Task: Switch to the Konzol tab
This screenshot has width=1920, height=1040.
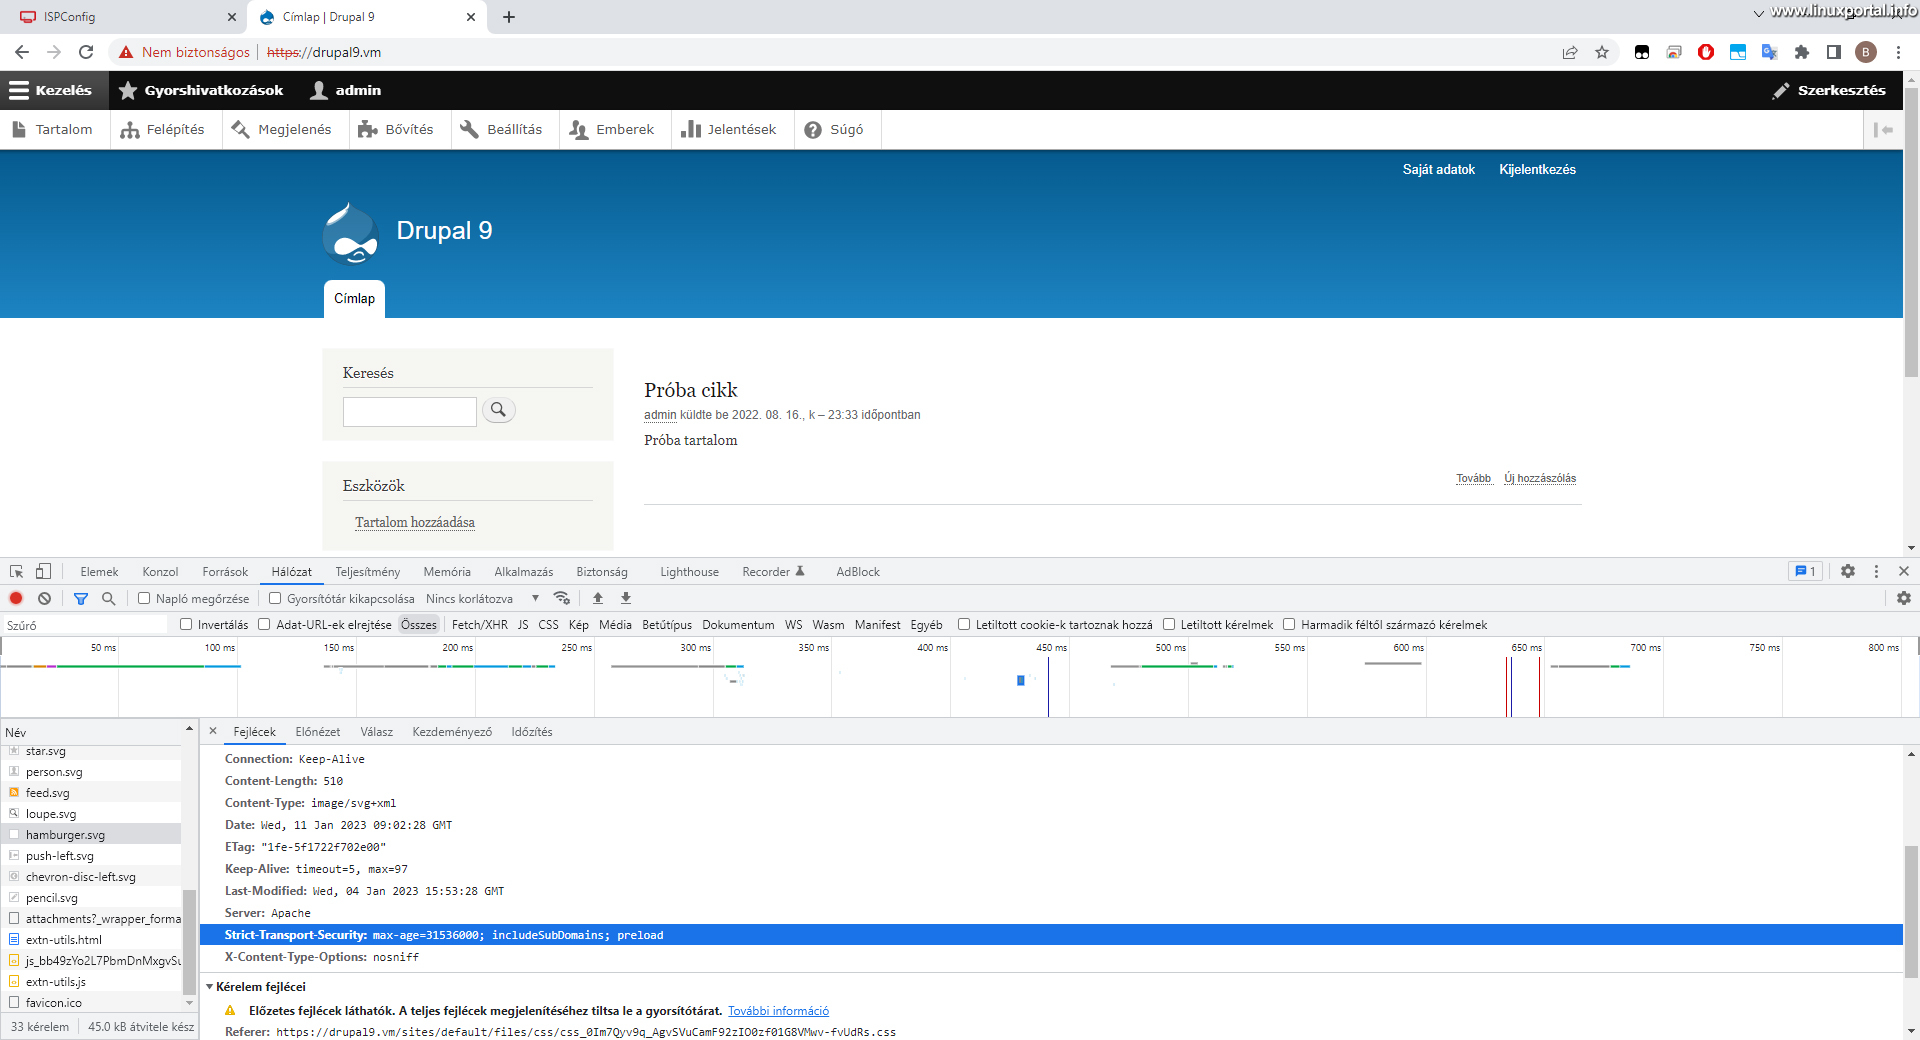Action: pos(160,571)
